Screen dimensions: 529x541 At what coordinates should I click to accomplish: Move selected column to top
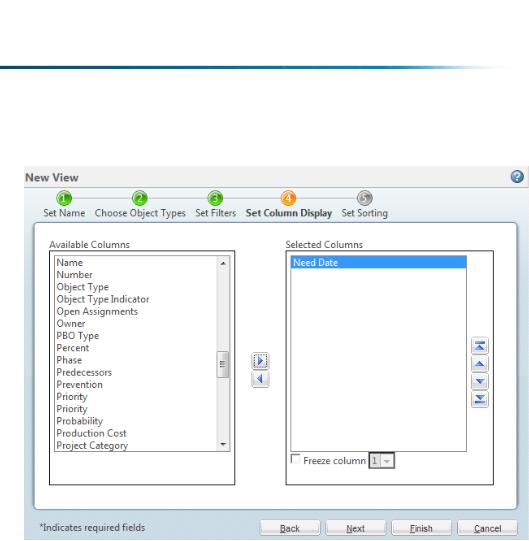tap(480, 346)
